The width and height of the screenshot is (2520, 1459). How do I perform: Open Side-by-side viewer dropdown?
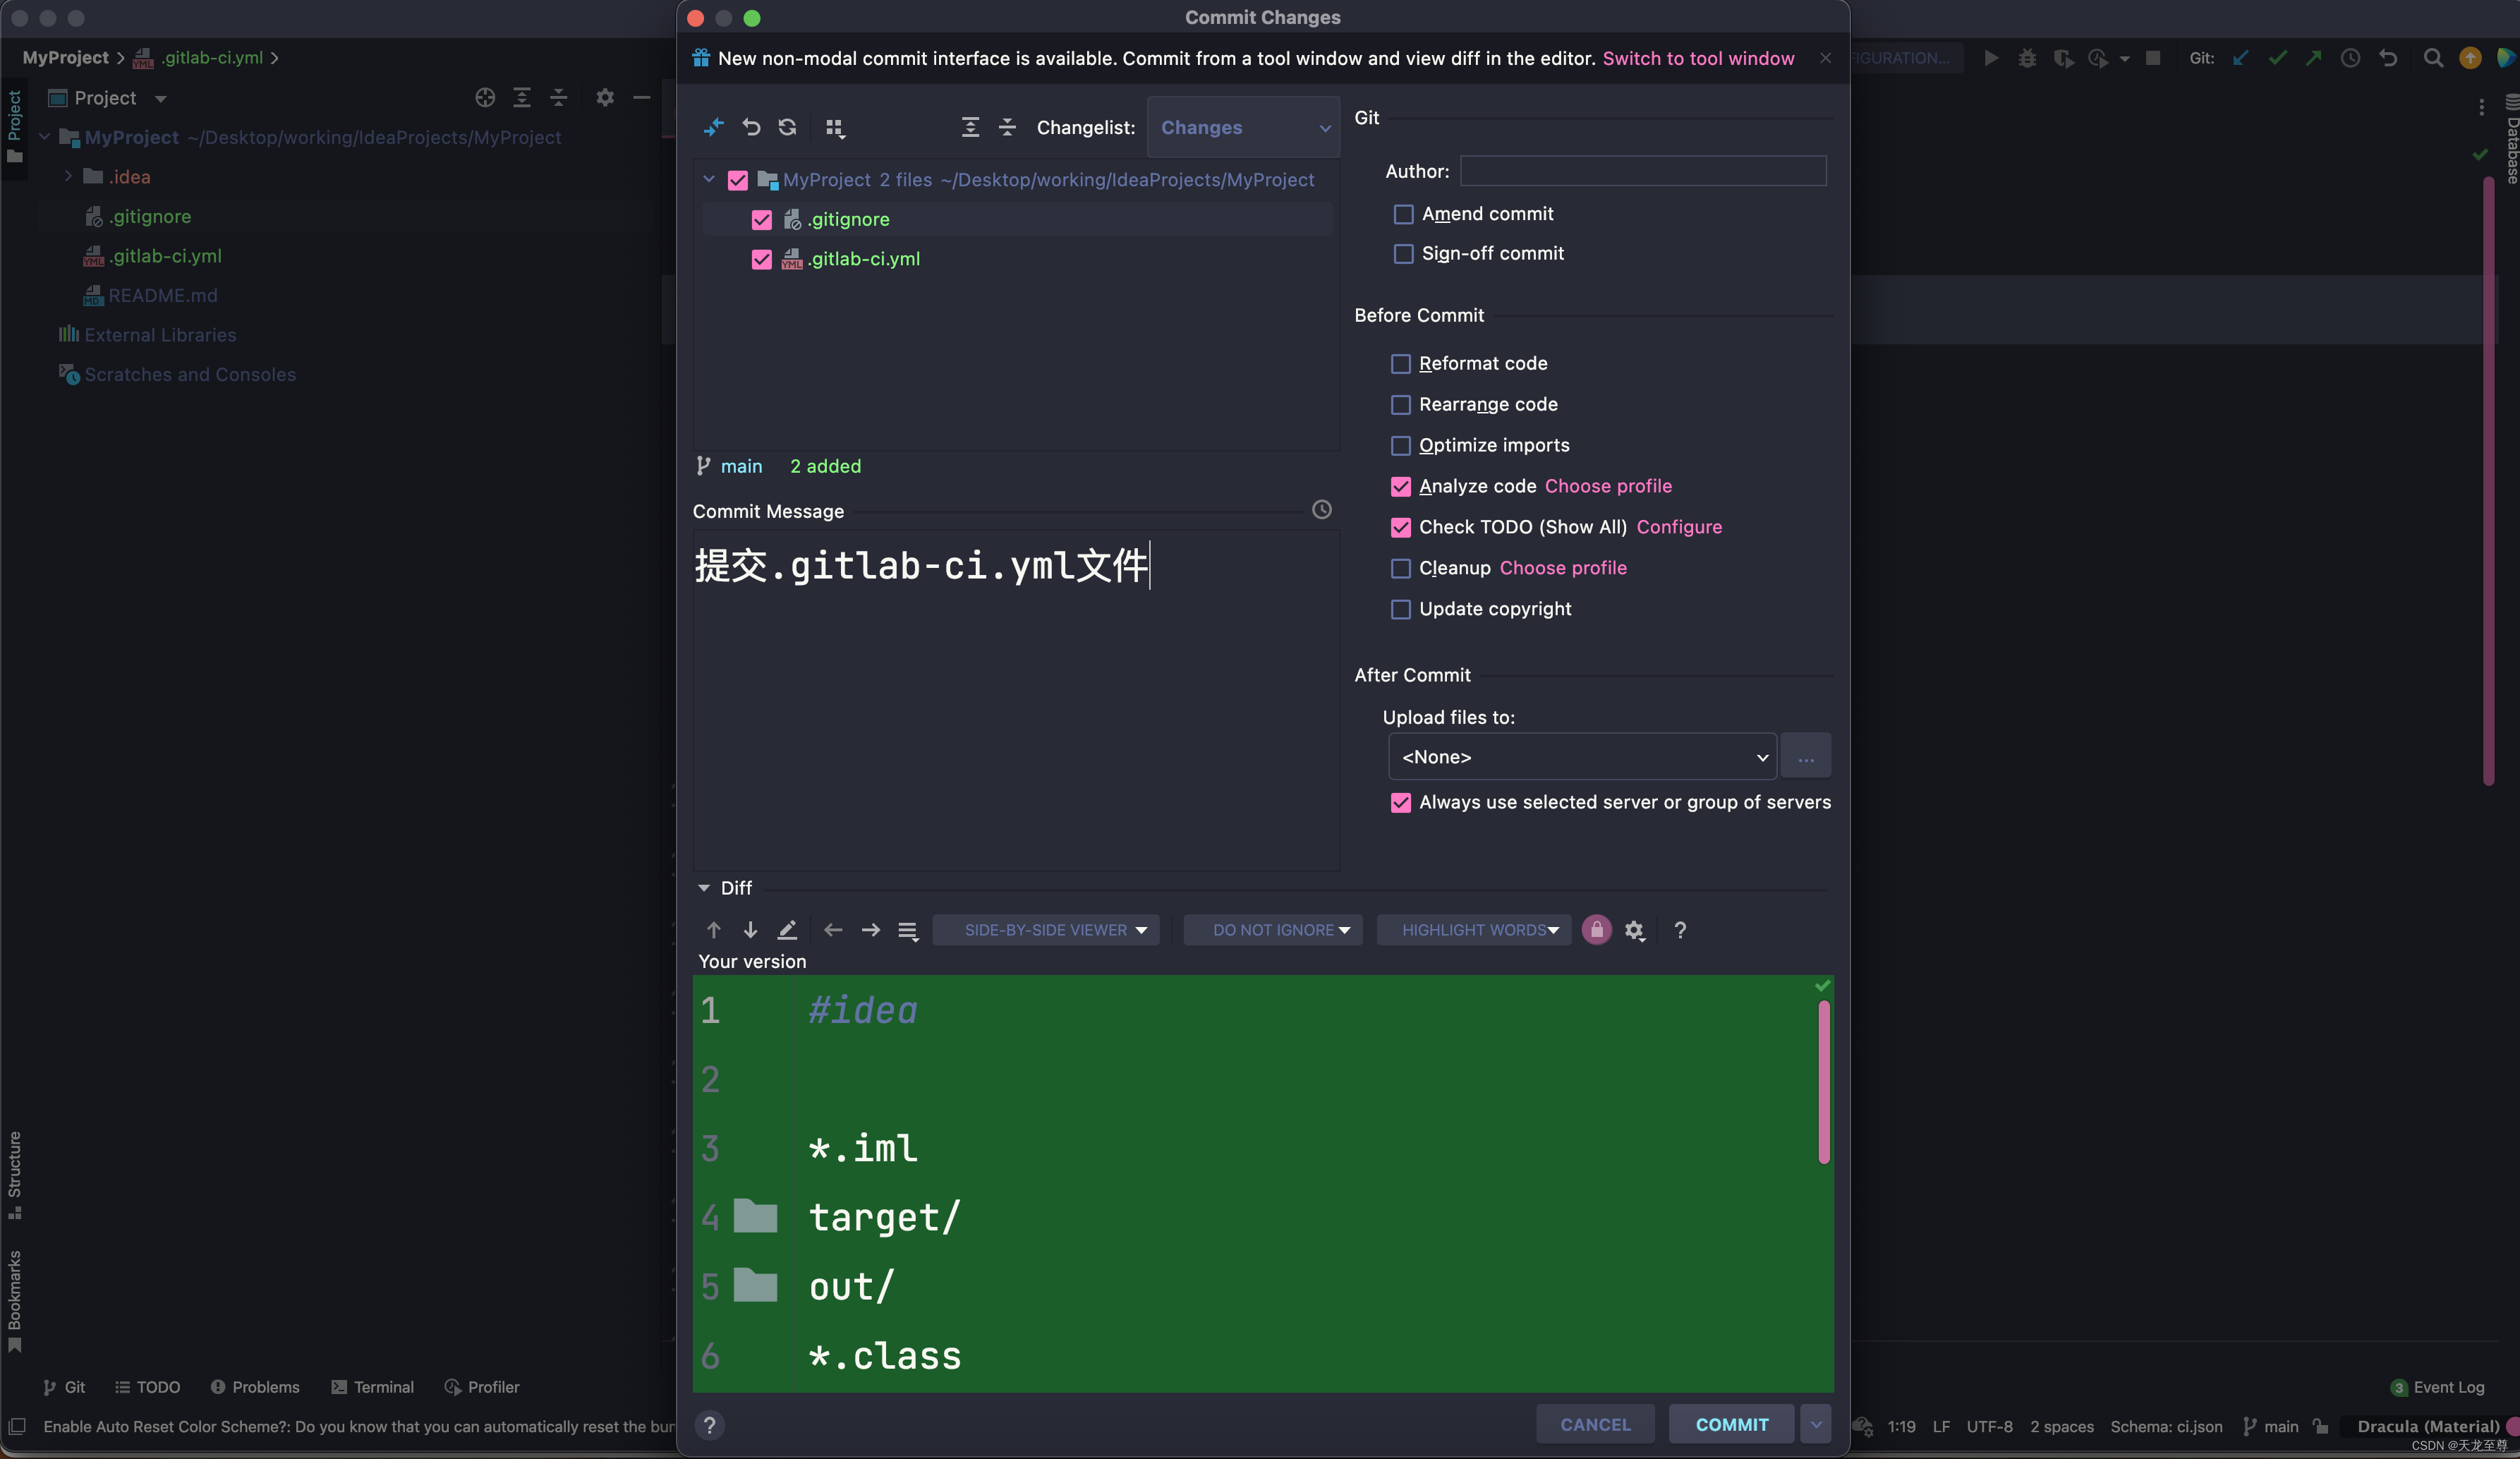pos(1046,930)
